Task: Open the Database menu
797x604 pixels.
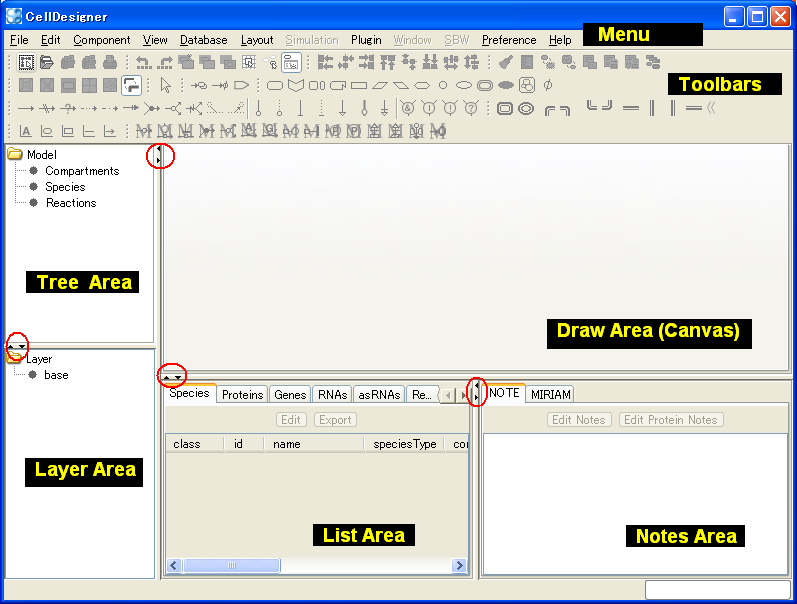Action: (x=203, y=40)
